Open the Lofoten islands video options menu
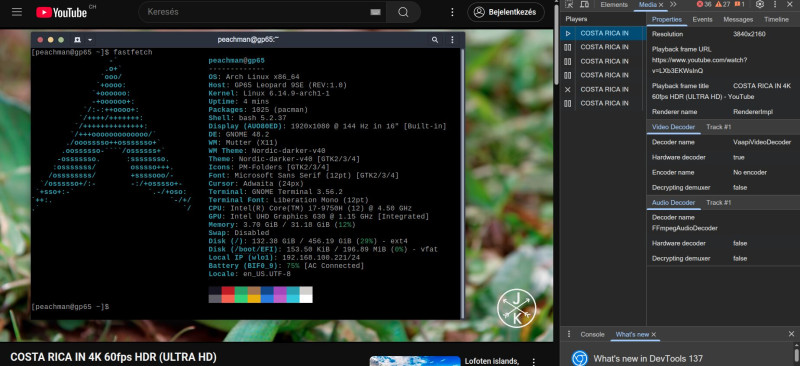800x366 pixels. pos(534,361)
